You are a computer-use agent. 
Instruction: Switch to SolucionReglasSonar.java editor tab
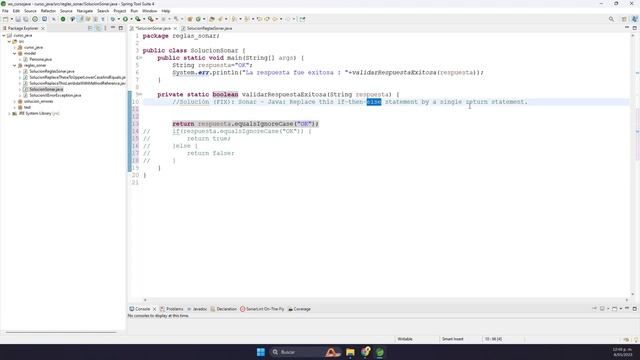click(x=207, y=29)
